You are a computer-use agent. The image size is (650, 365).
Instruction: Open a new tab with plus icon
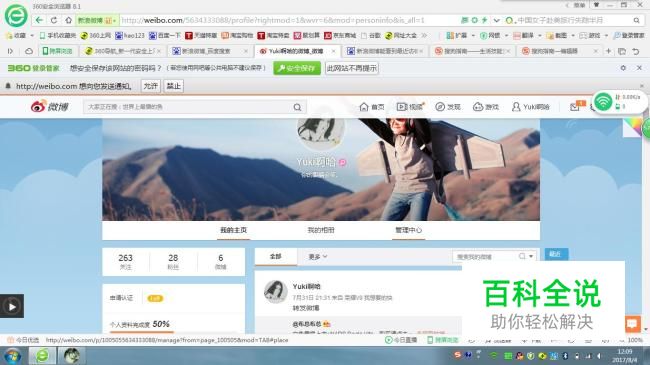608,51
